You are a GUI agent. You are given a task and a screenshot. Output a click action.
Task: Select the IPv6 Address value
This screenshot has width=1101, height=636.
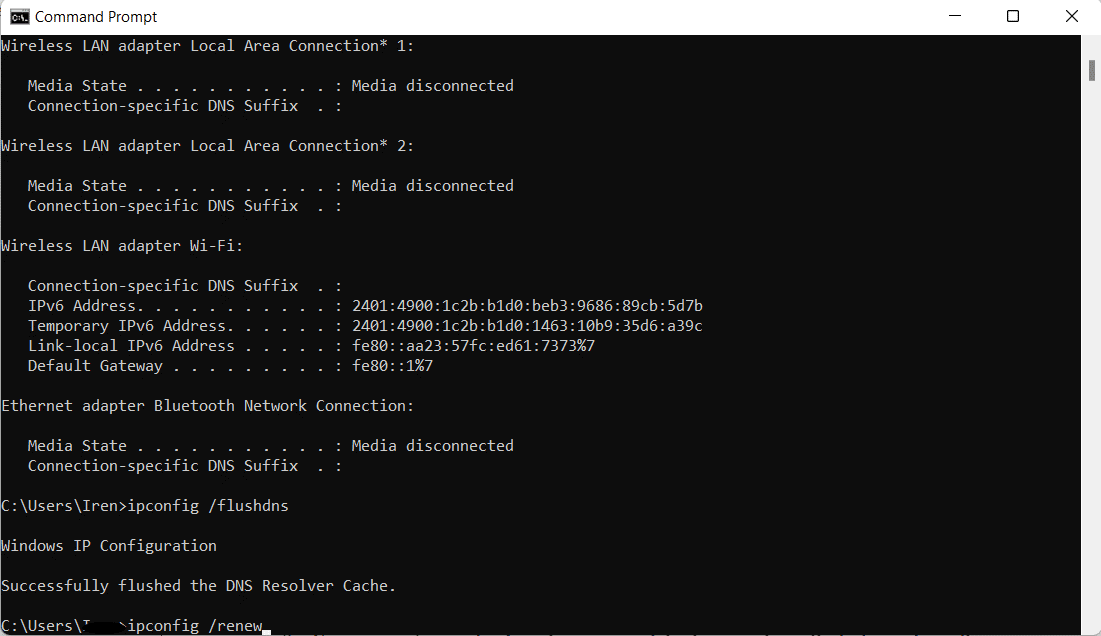525,305
